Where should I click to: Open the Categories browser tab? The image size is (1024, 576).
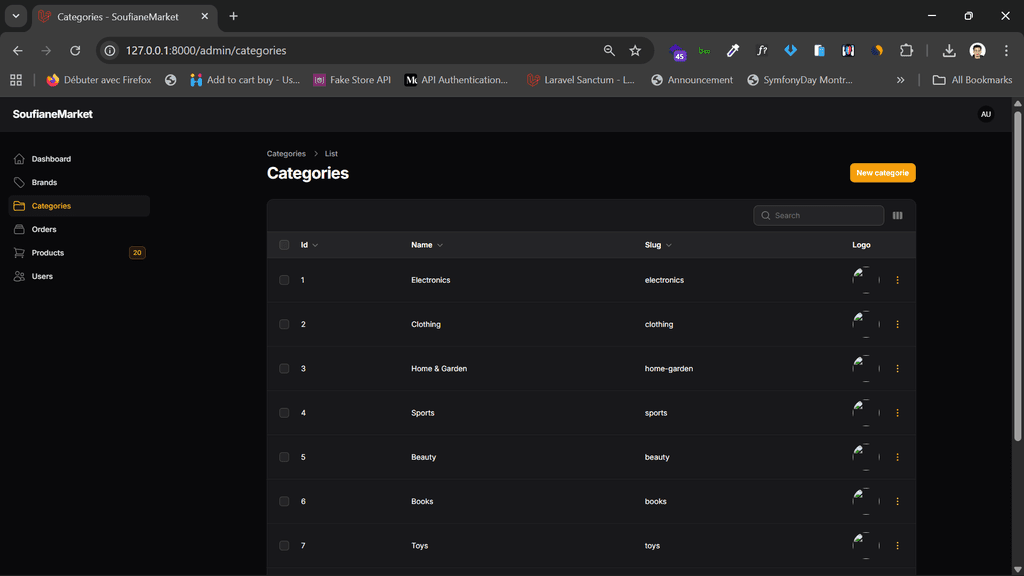point(117,16)
